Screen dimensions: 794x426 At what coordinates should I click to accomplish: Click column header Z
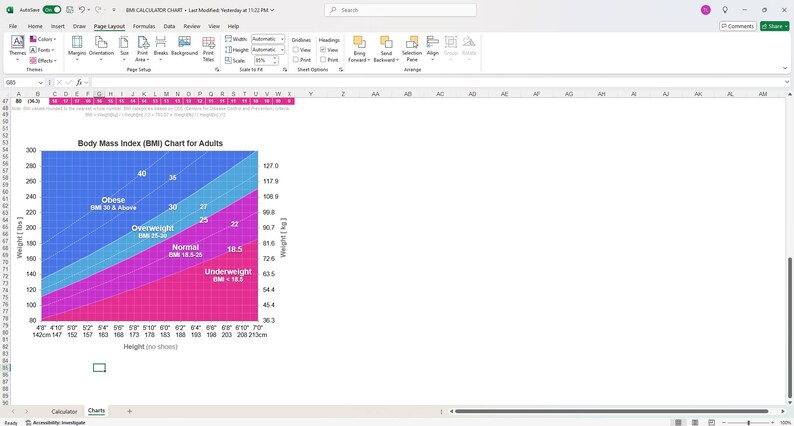tap(343, 94)
